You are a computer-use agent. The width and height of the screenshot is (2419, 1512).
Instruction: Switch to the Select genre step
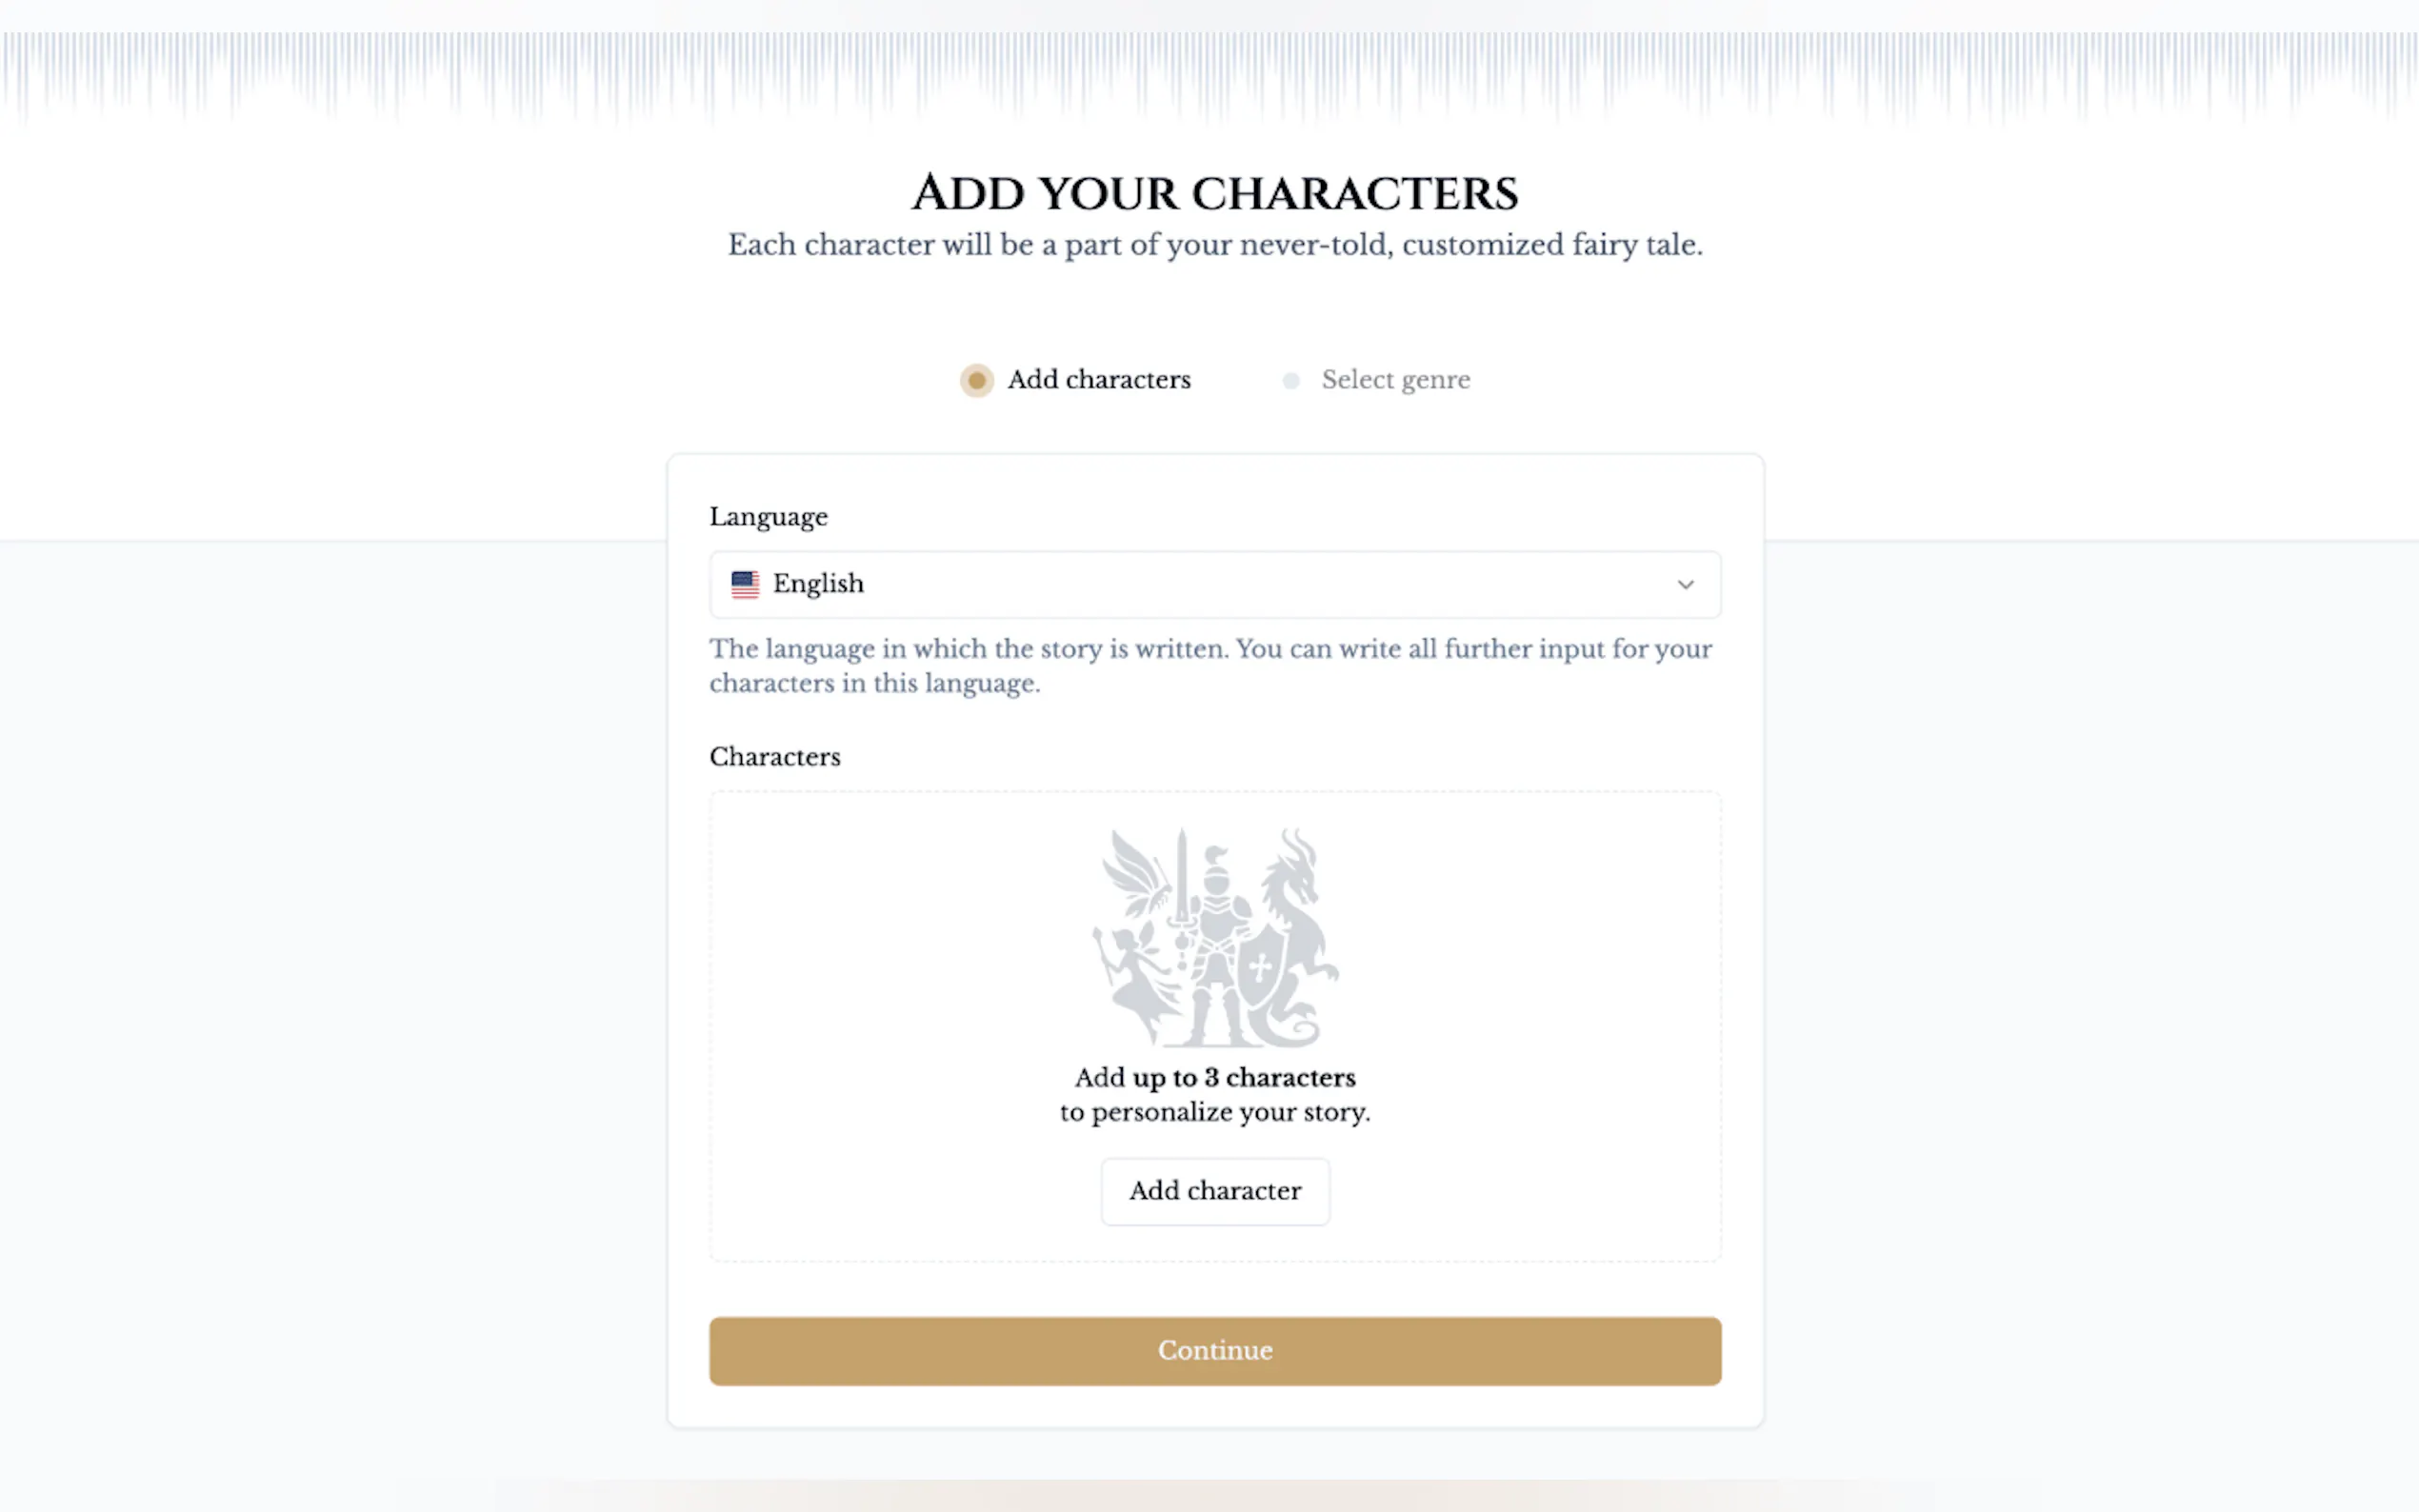(1395, 380)
